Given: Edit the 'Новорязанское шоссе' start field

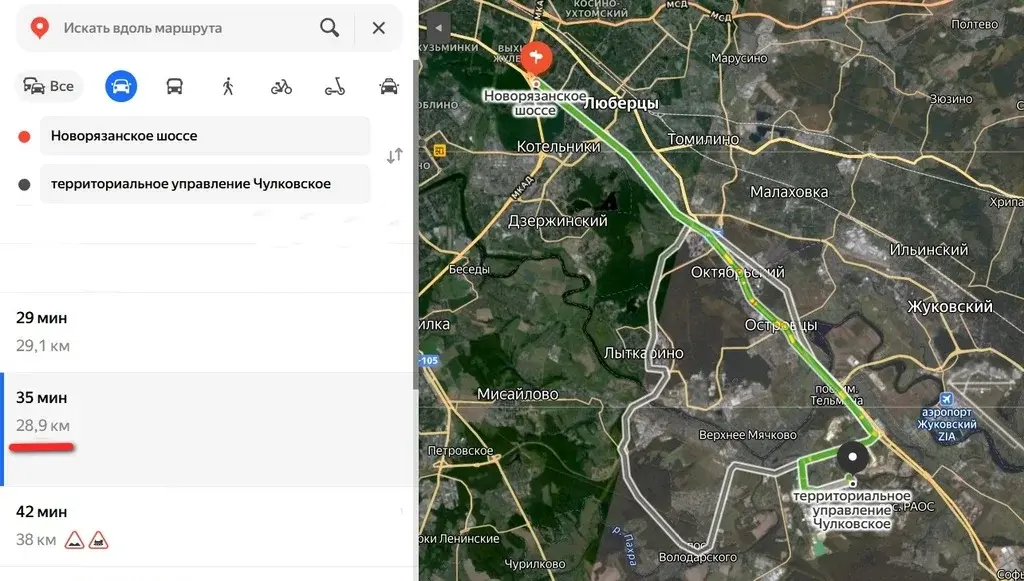Looking at the screenshot, I should click(x=205, y=136).
